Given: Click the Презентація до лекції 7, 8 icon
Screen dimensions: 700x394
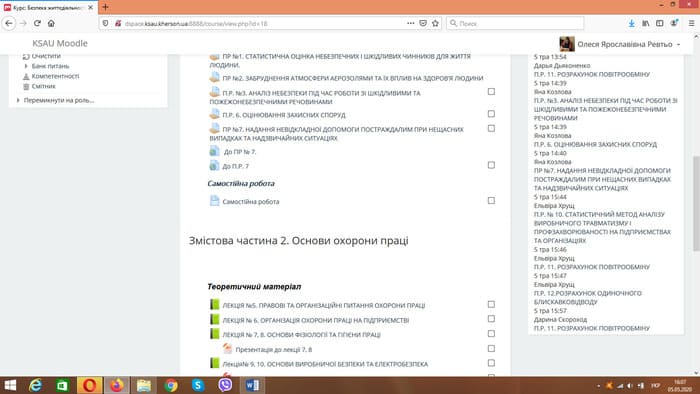Looking at the screenshot, I should click(x=227, y=348).
